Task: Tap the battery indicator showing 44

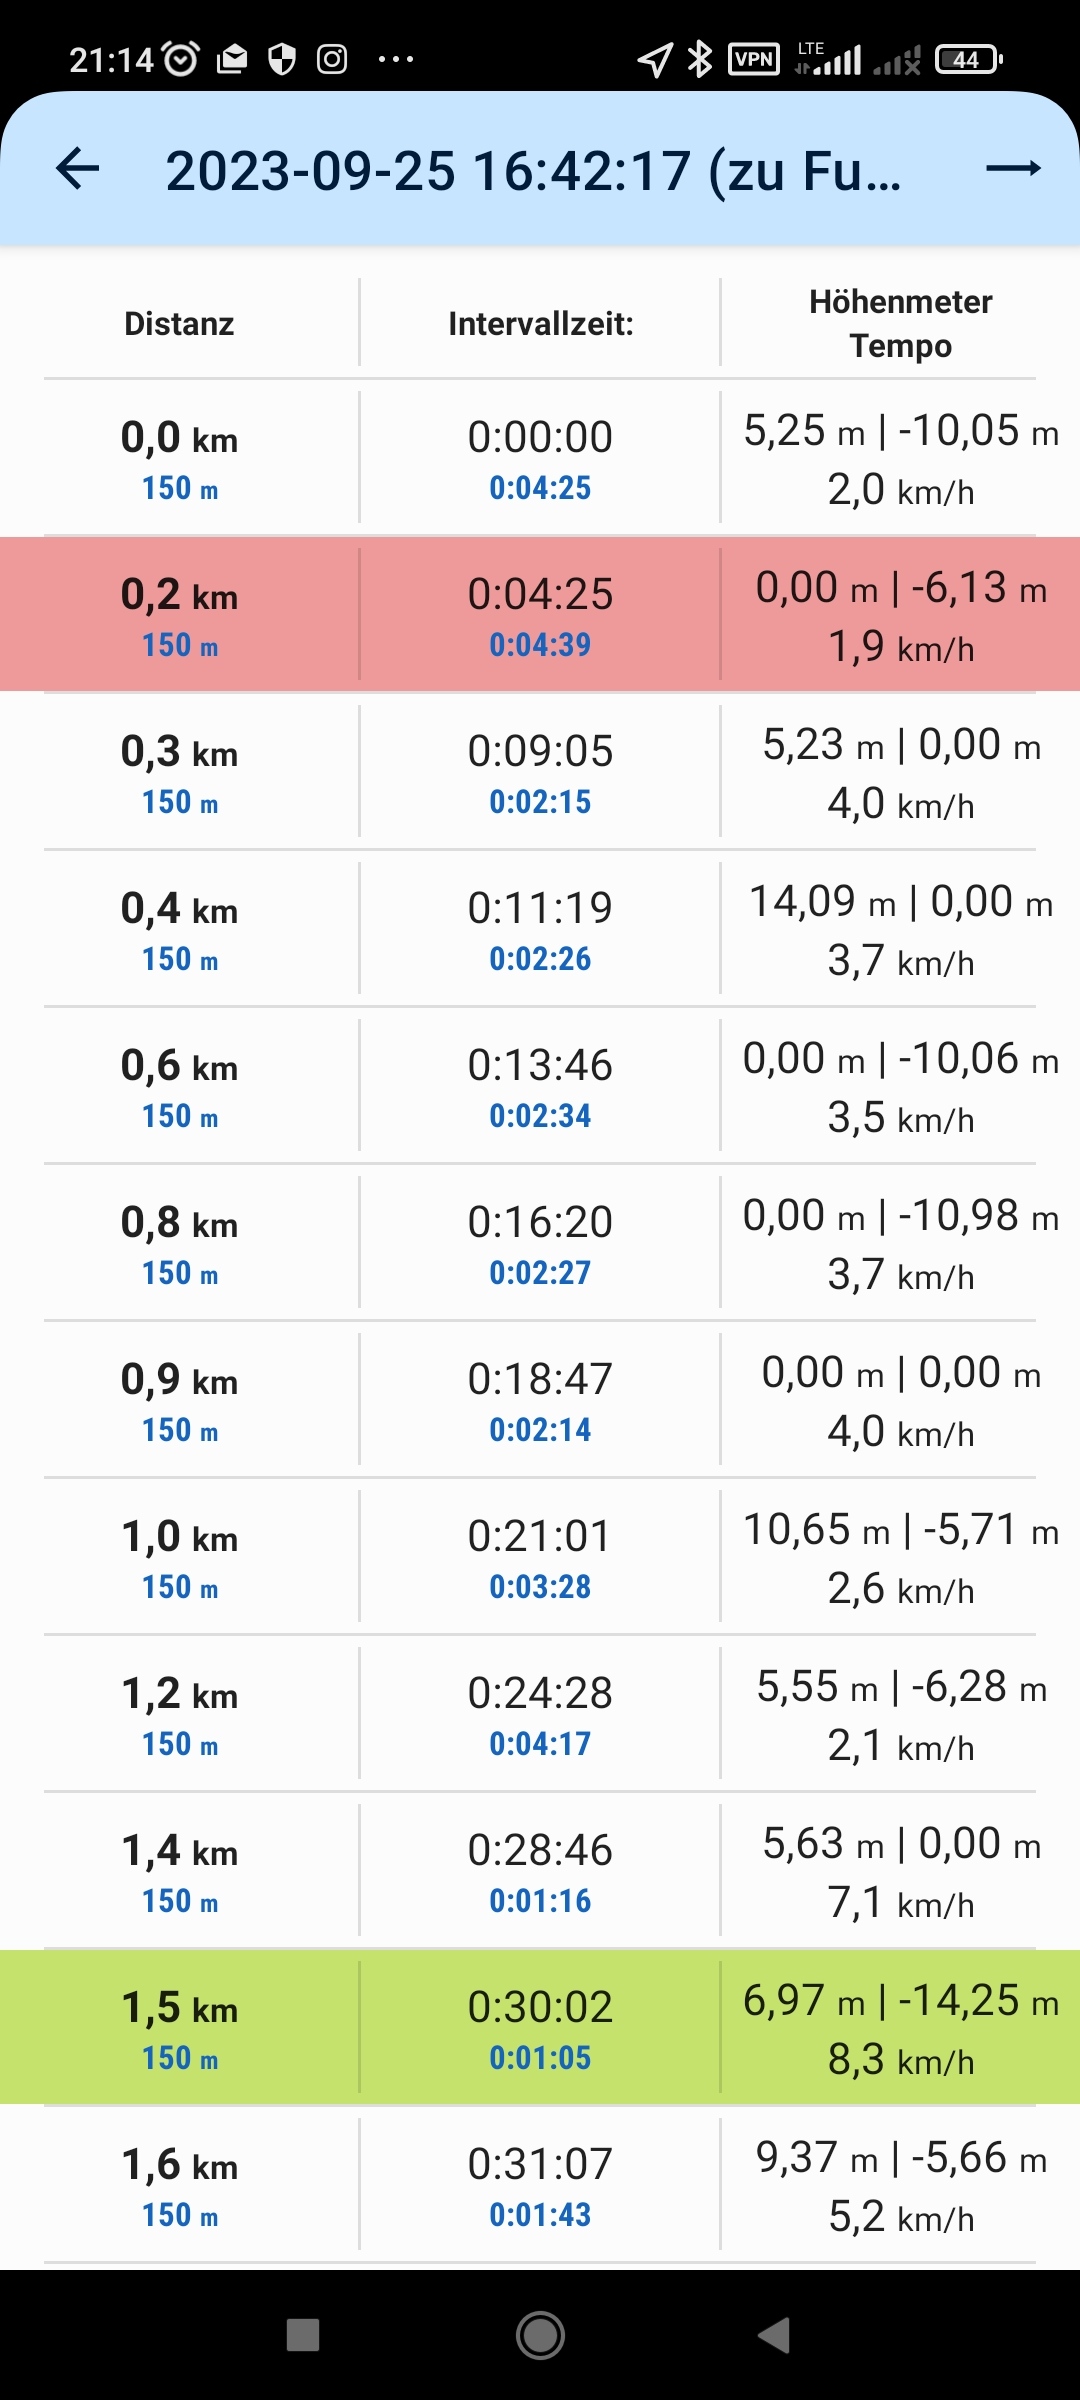Action: [x=967, y=60]
